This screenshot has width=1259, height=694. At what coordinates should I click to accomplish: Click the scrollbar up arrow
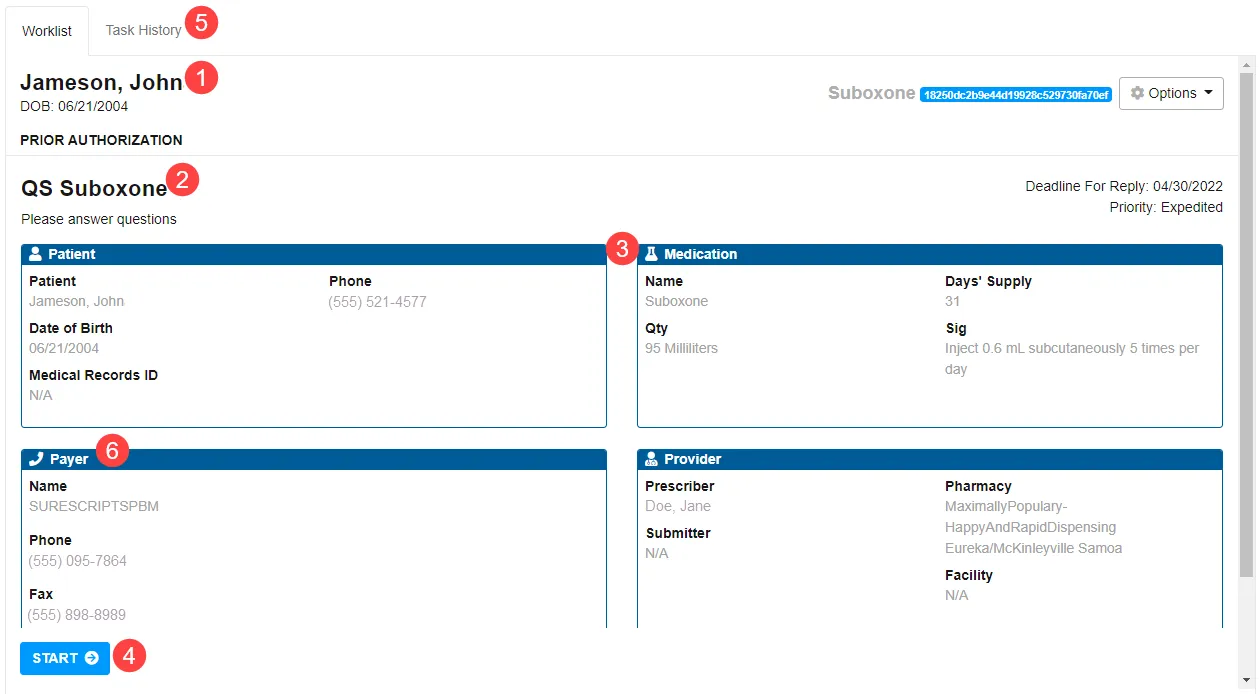(1246, 64)
